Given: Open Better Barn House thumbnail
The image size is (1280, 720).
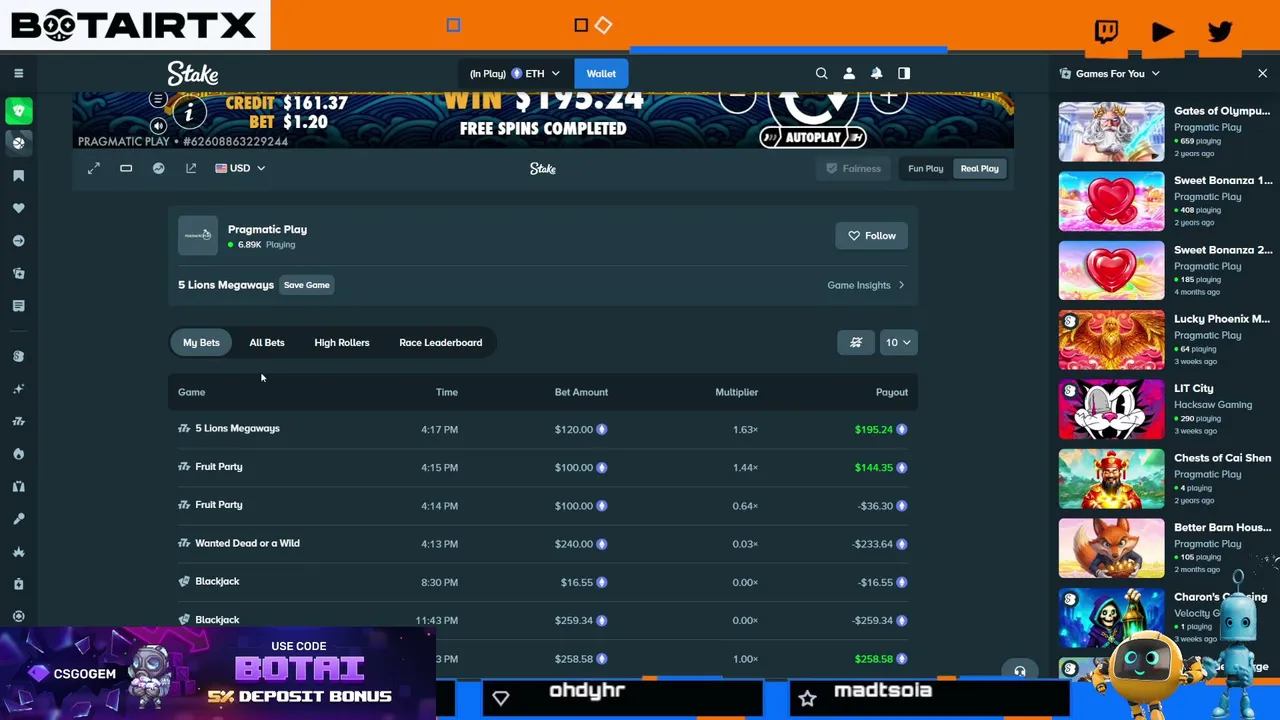Looking at the screenshot, I should [1111, 548].
